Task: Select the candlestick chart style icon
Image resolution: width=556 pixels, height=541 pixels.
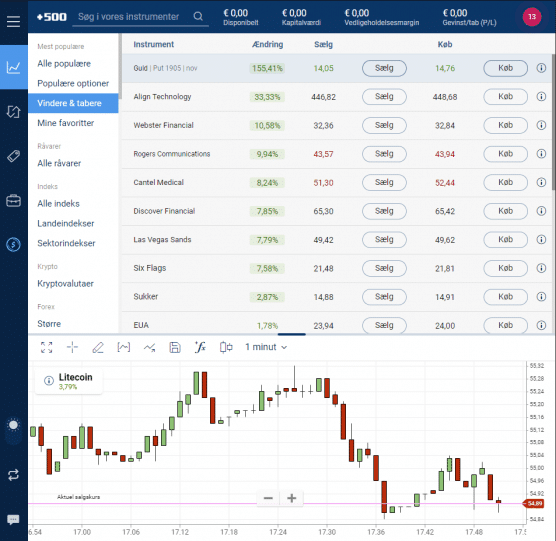Action: 226,347
